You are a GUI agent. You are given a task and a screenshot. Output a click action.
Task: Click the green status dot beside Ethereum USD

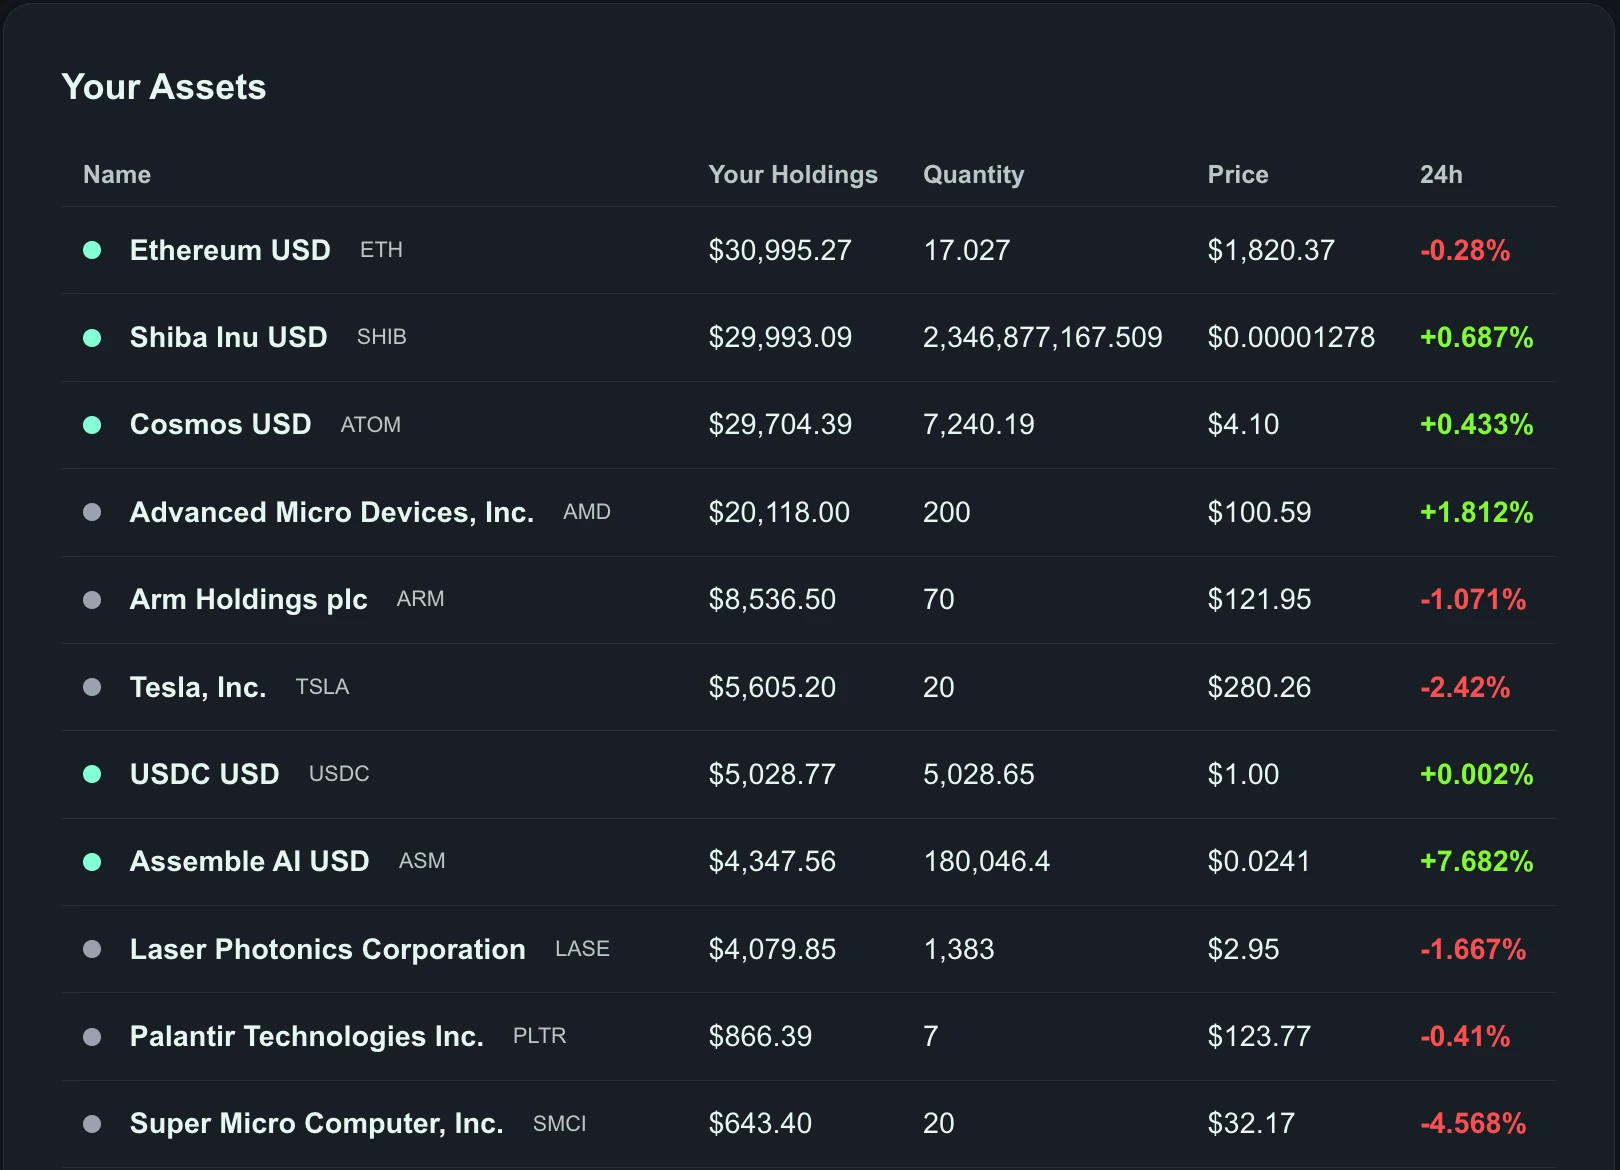point(92,250)
